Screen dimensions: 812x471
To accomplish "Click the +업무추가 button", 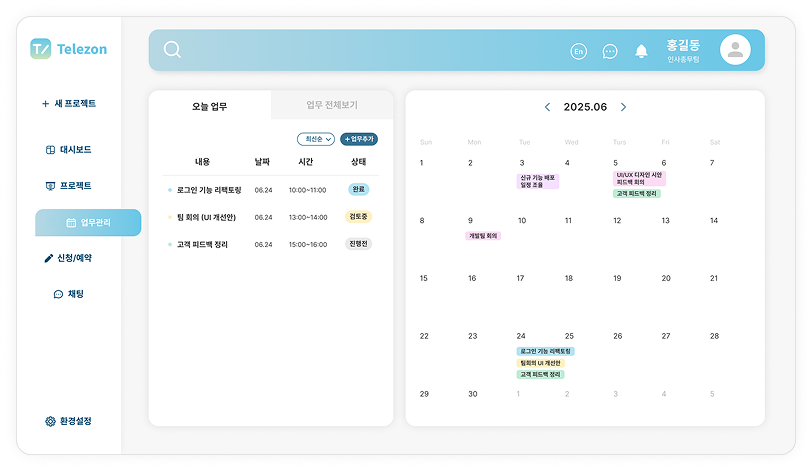I will point(359,139).
